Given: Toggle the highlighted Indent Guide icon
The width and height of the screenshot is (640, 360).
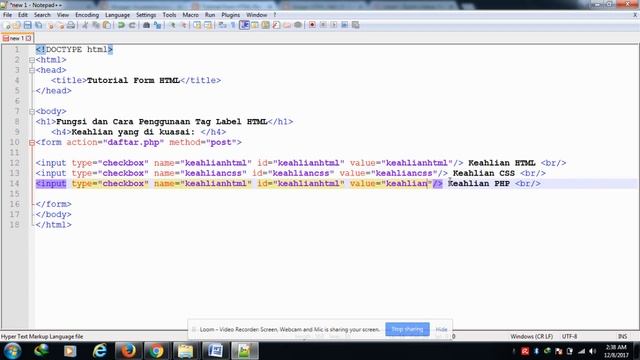Looking at the screenshot, I should pyautogui.click(x=244, y=25).
